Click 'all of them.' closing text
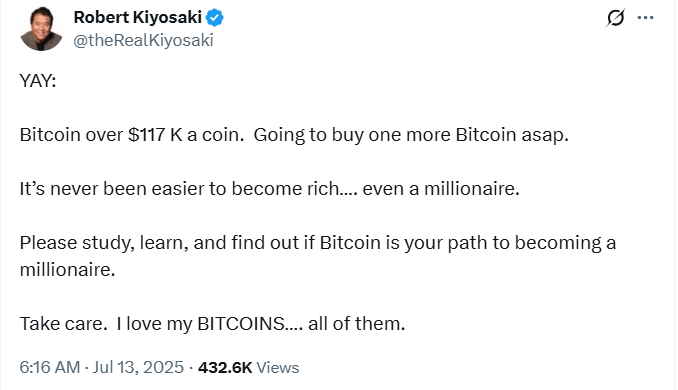The width and height of the screenshot is (678, 390). click(x=357, y=324)
